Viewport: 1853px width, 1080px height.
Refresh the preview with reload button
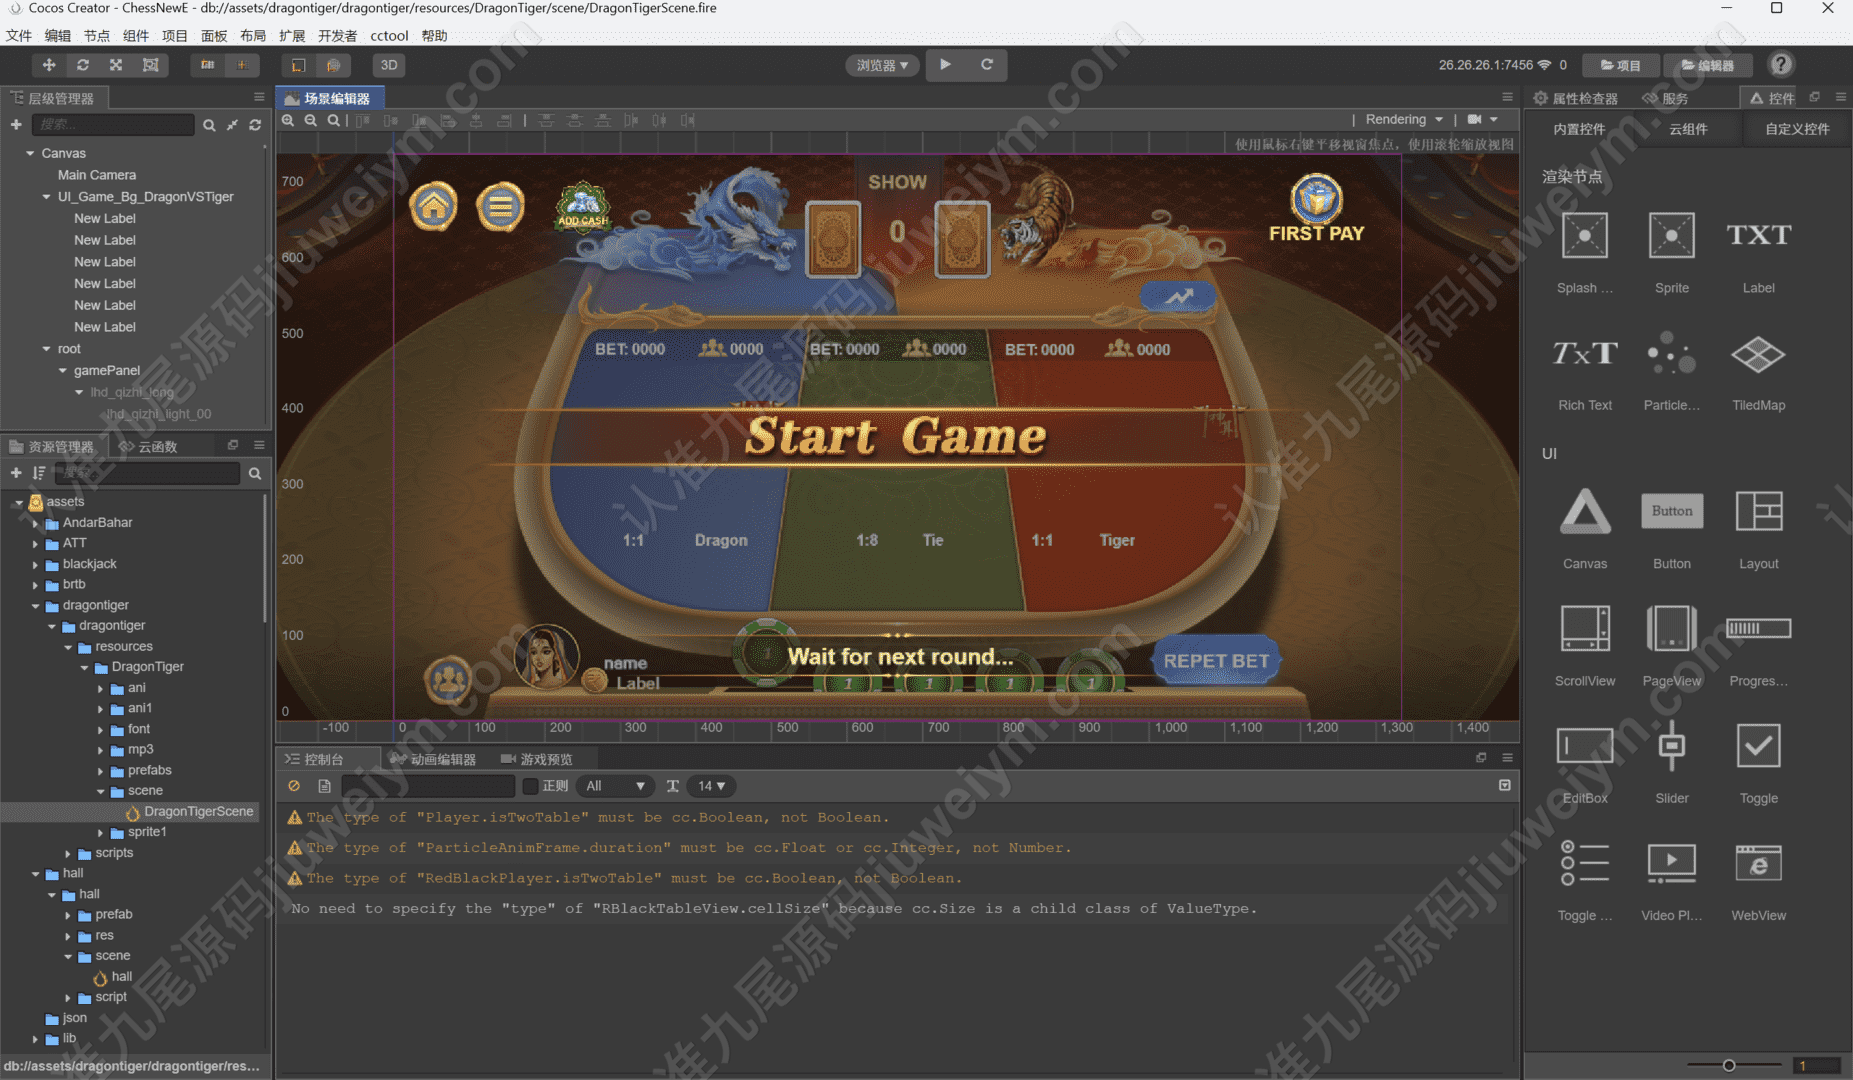tap(986, 65)
